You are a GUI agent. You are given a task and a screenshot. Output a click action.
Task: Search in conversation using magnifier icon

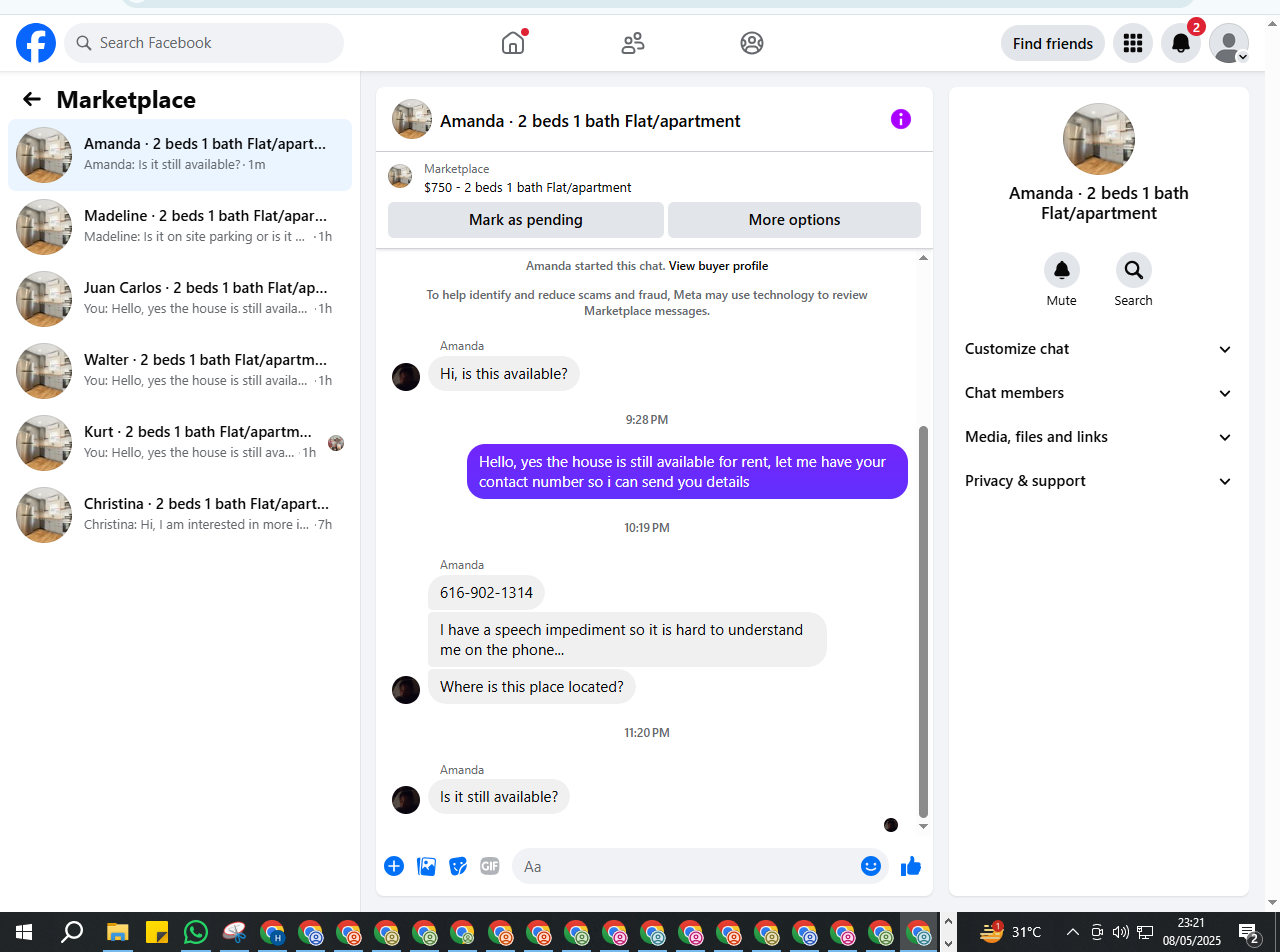(1134, 270)
